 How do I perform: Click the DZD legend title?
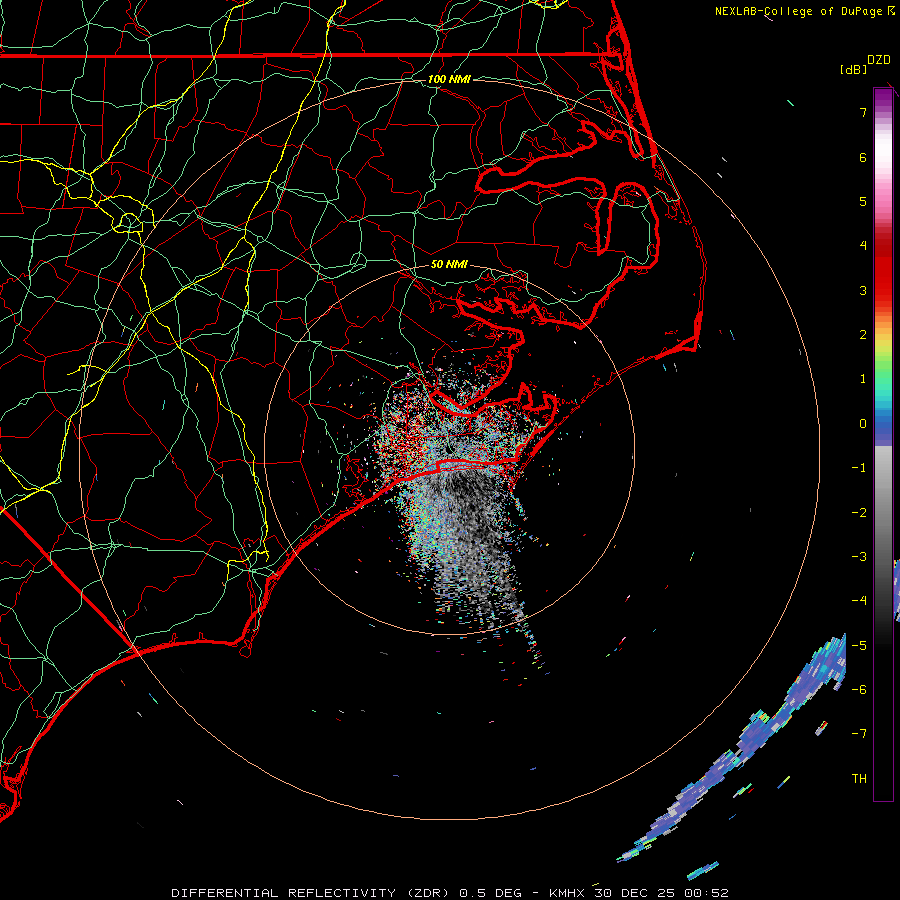879,60
